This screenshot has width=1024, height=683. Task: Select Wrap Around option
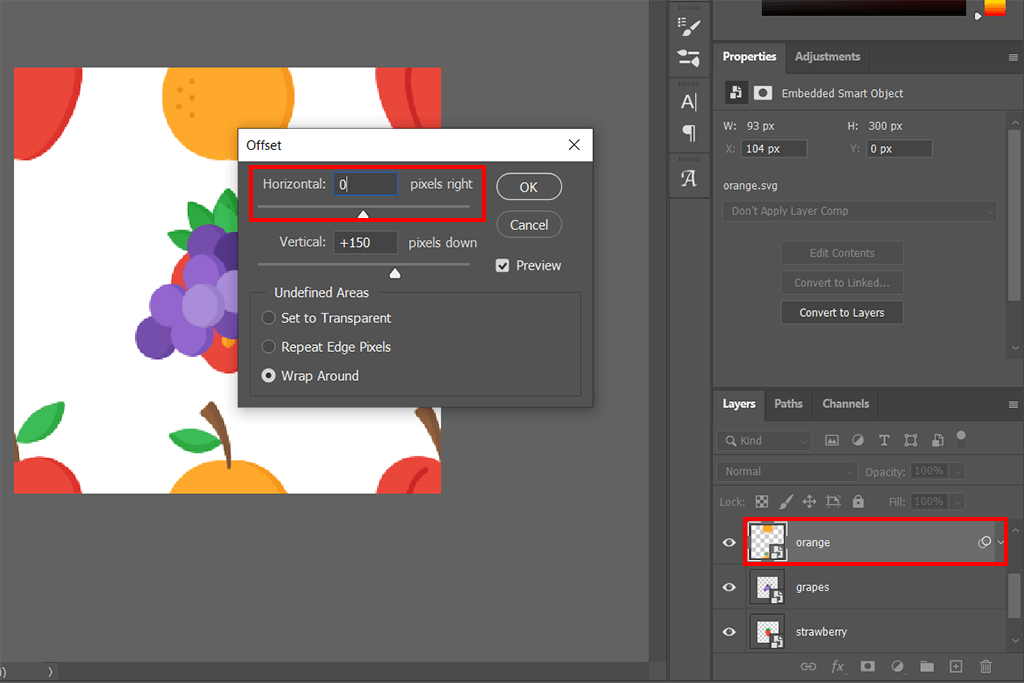268,376
